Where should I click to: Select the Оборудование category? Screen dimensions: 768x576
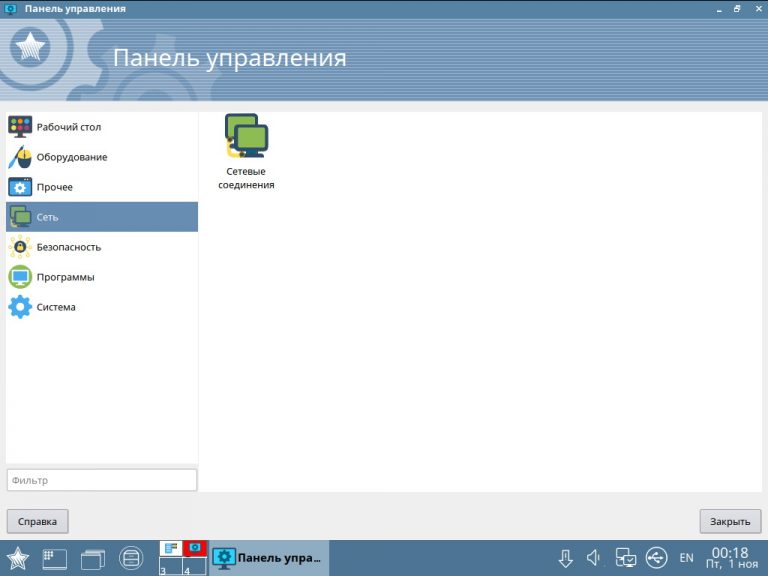(x=102, y=157)
